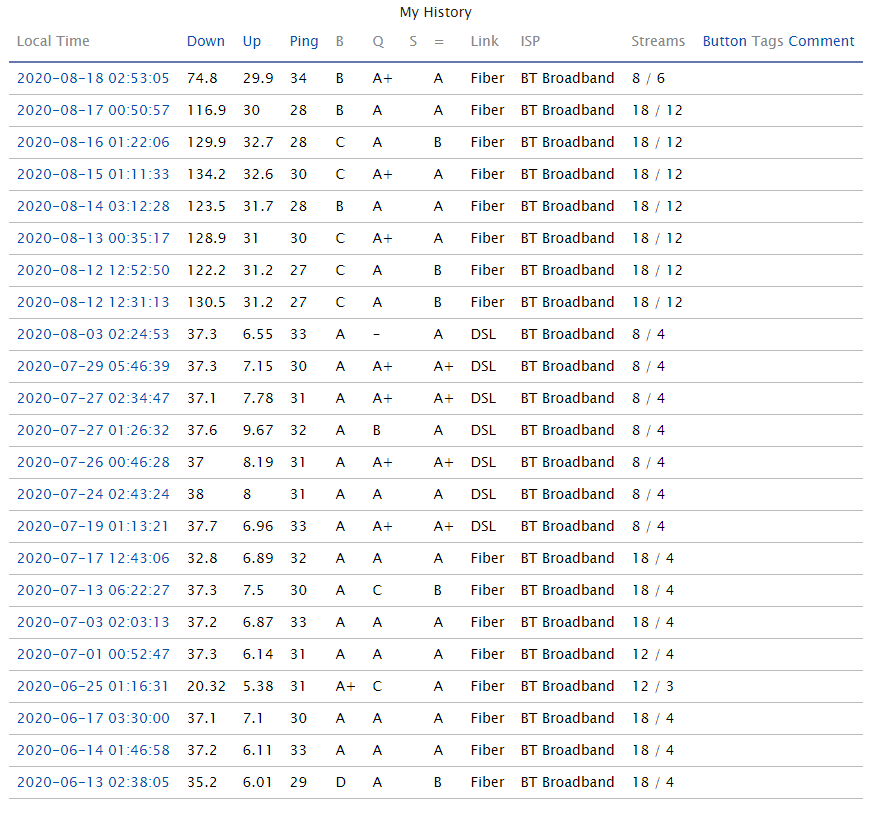Open the 2020-07-13 06:22:27 test entry
883x819 pixels.
(93, 590)
